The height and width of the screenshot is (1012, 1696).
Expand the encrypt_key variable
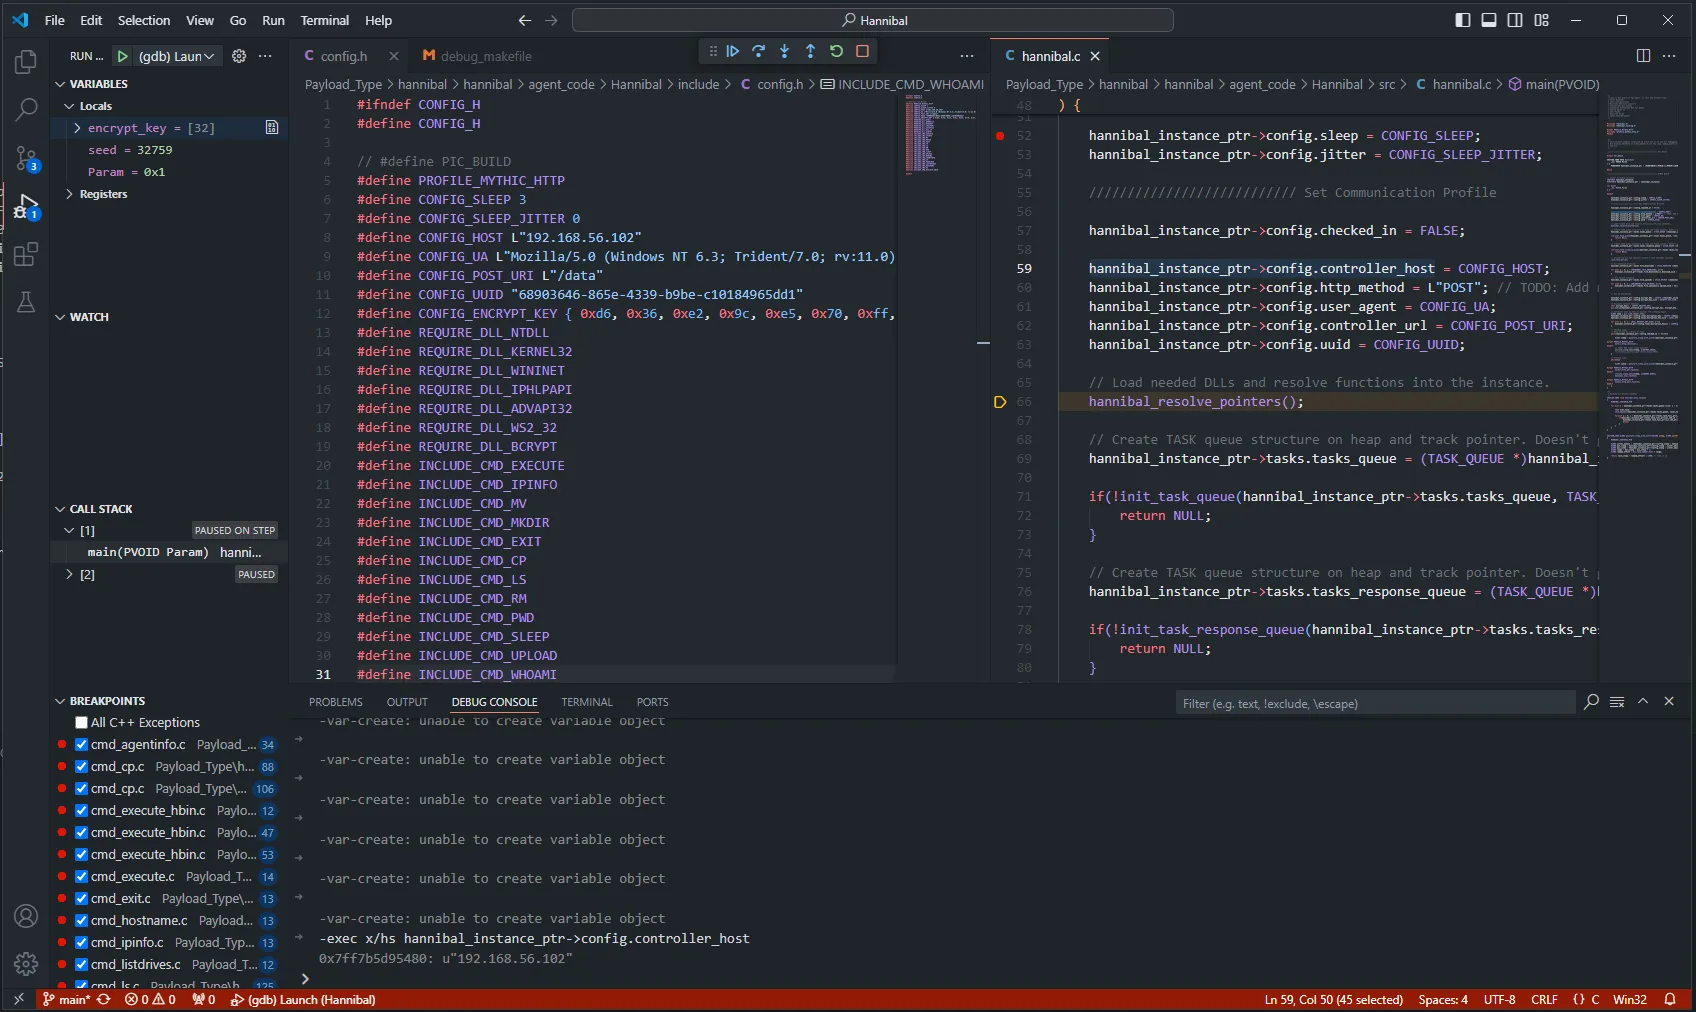pyautogui.click(x=77, y=128)
